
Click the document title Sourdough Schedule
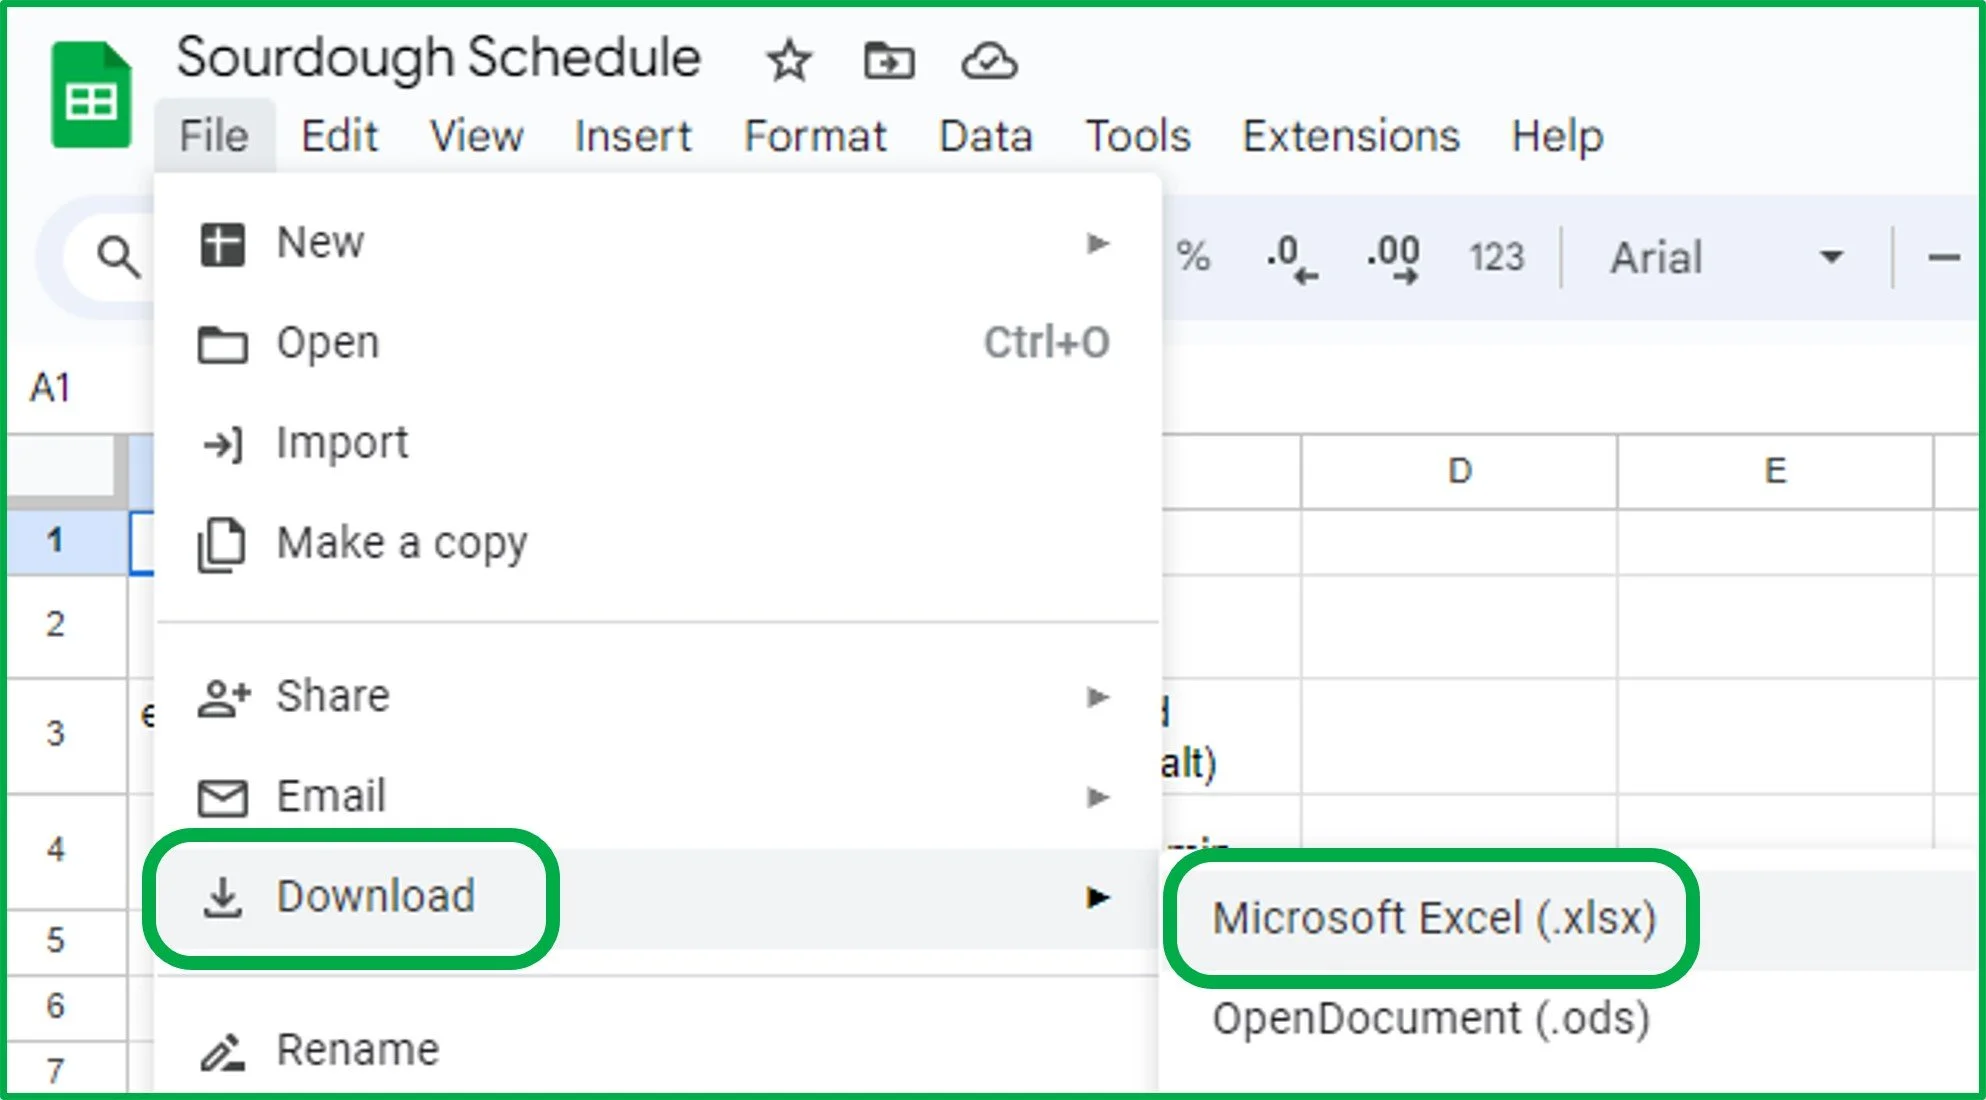click(438, 58)
